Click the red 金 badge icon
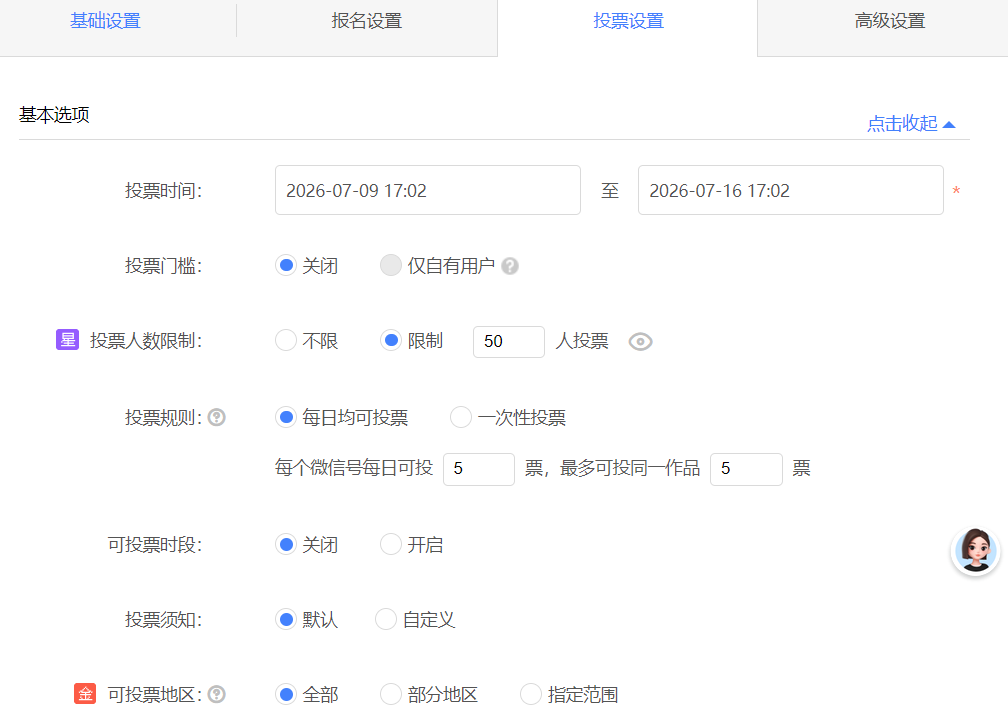This screenshot has width=1008, height=722. 85,694
